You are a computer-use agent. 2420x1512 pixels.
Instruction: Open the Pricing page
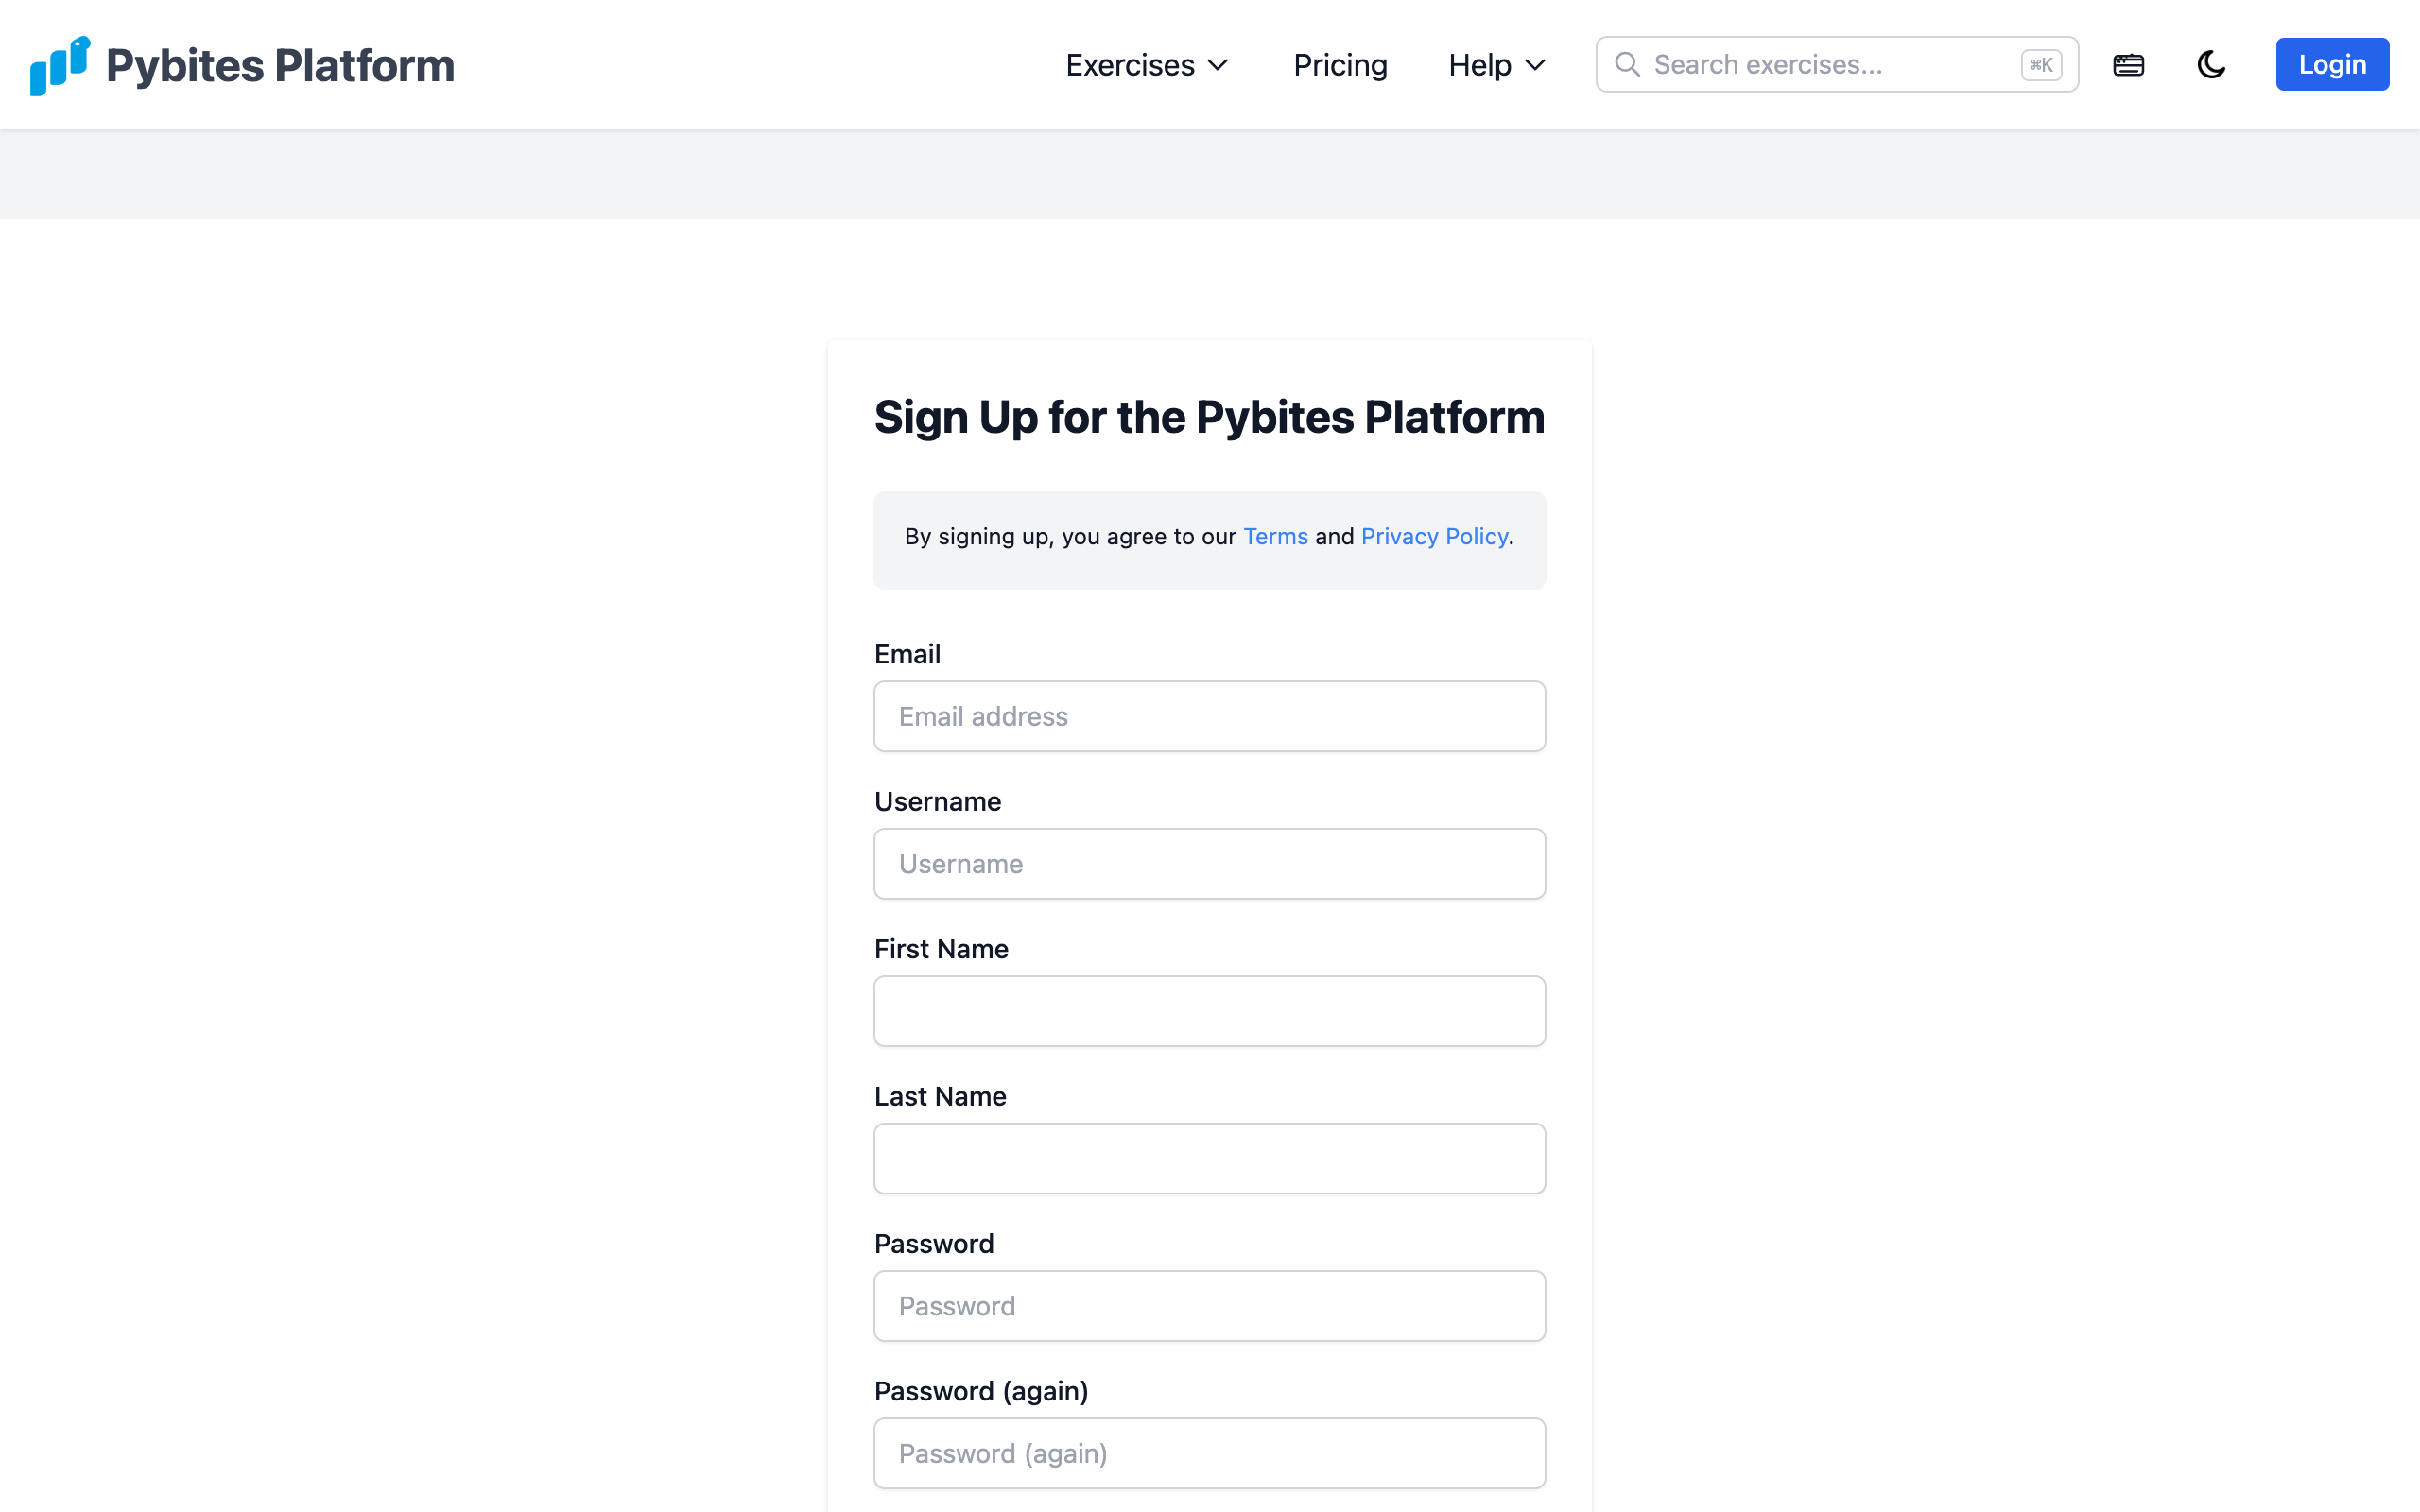click(1340, 64)
